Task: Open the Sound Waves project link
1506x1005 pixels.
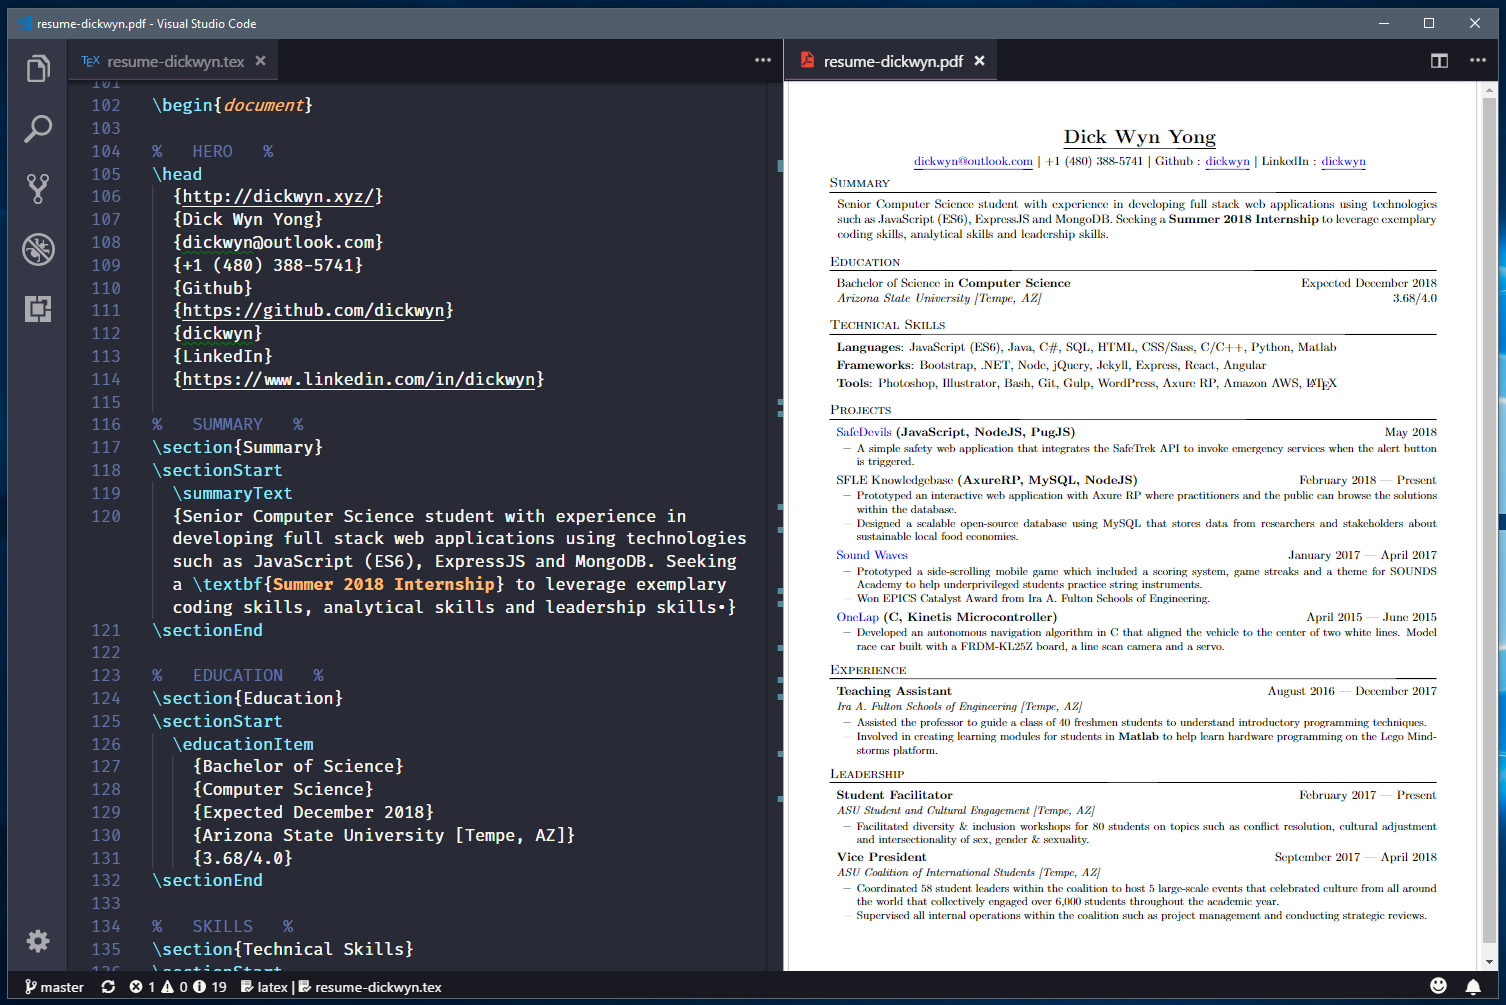Action: 872,555
